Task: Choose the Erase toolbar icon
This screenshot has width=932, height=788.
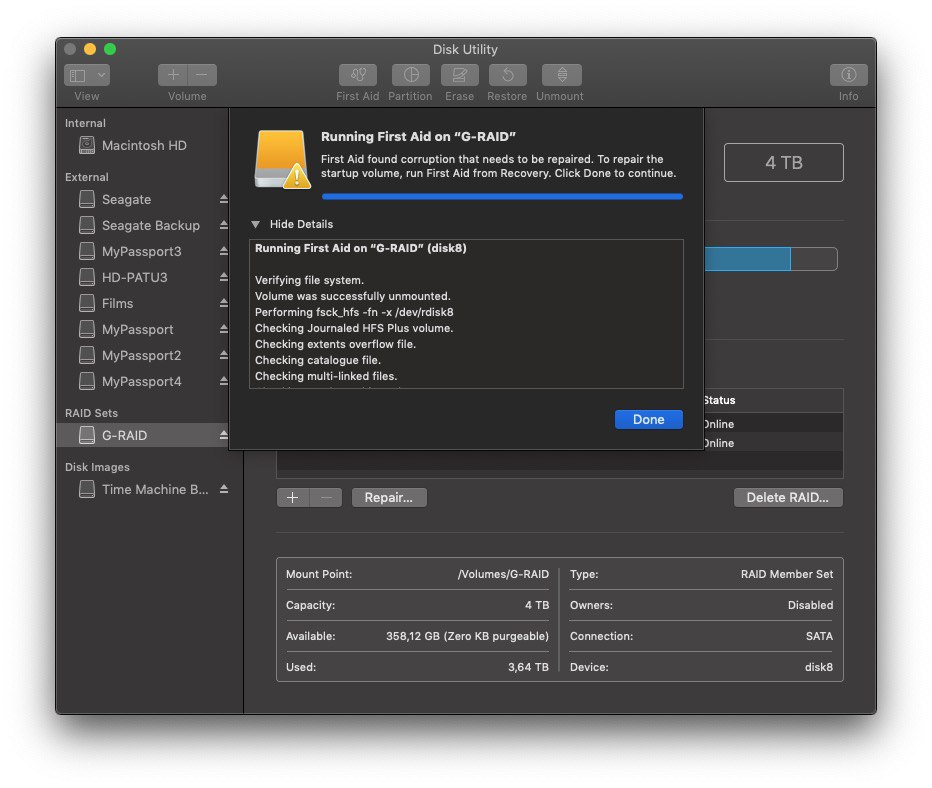Action: 459,75
